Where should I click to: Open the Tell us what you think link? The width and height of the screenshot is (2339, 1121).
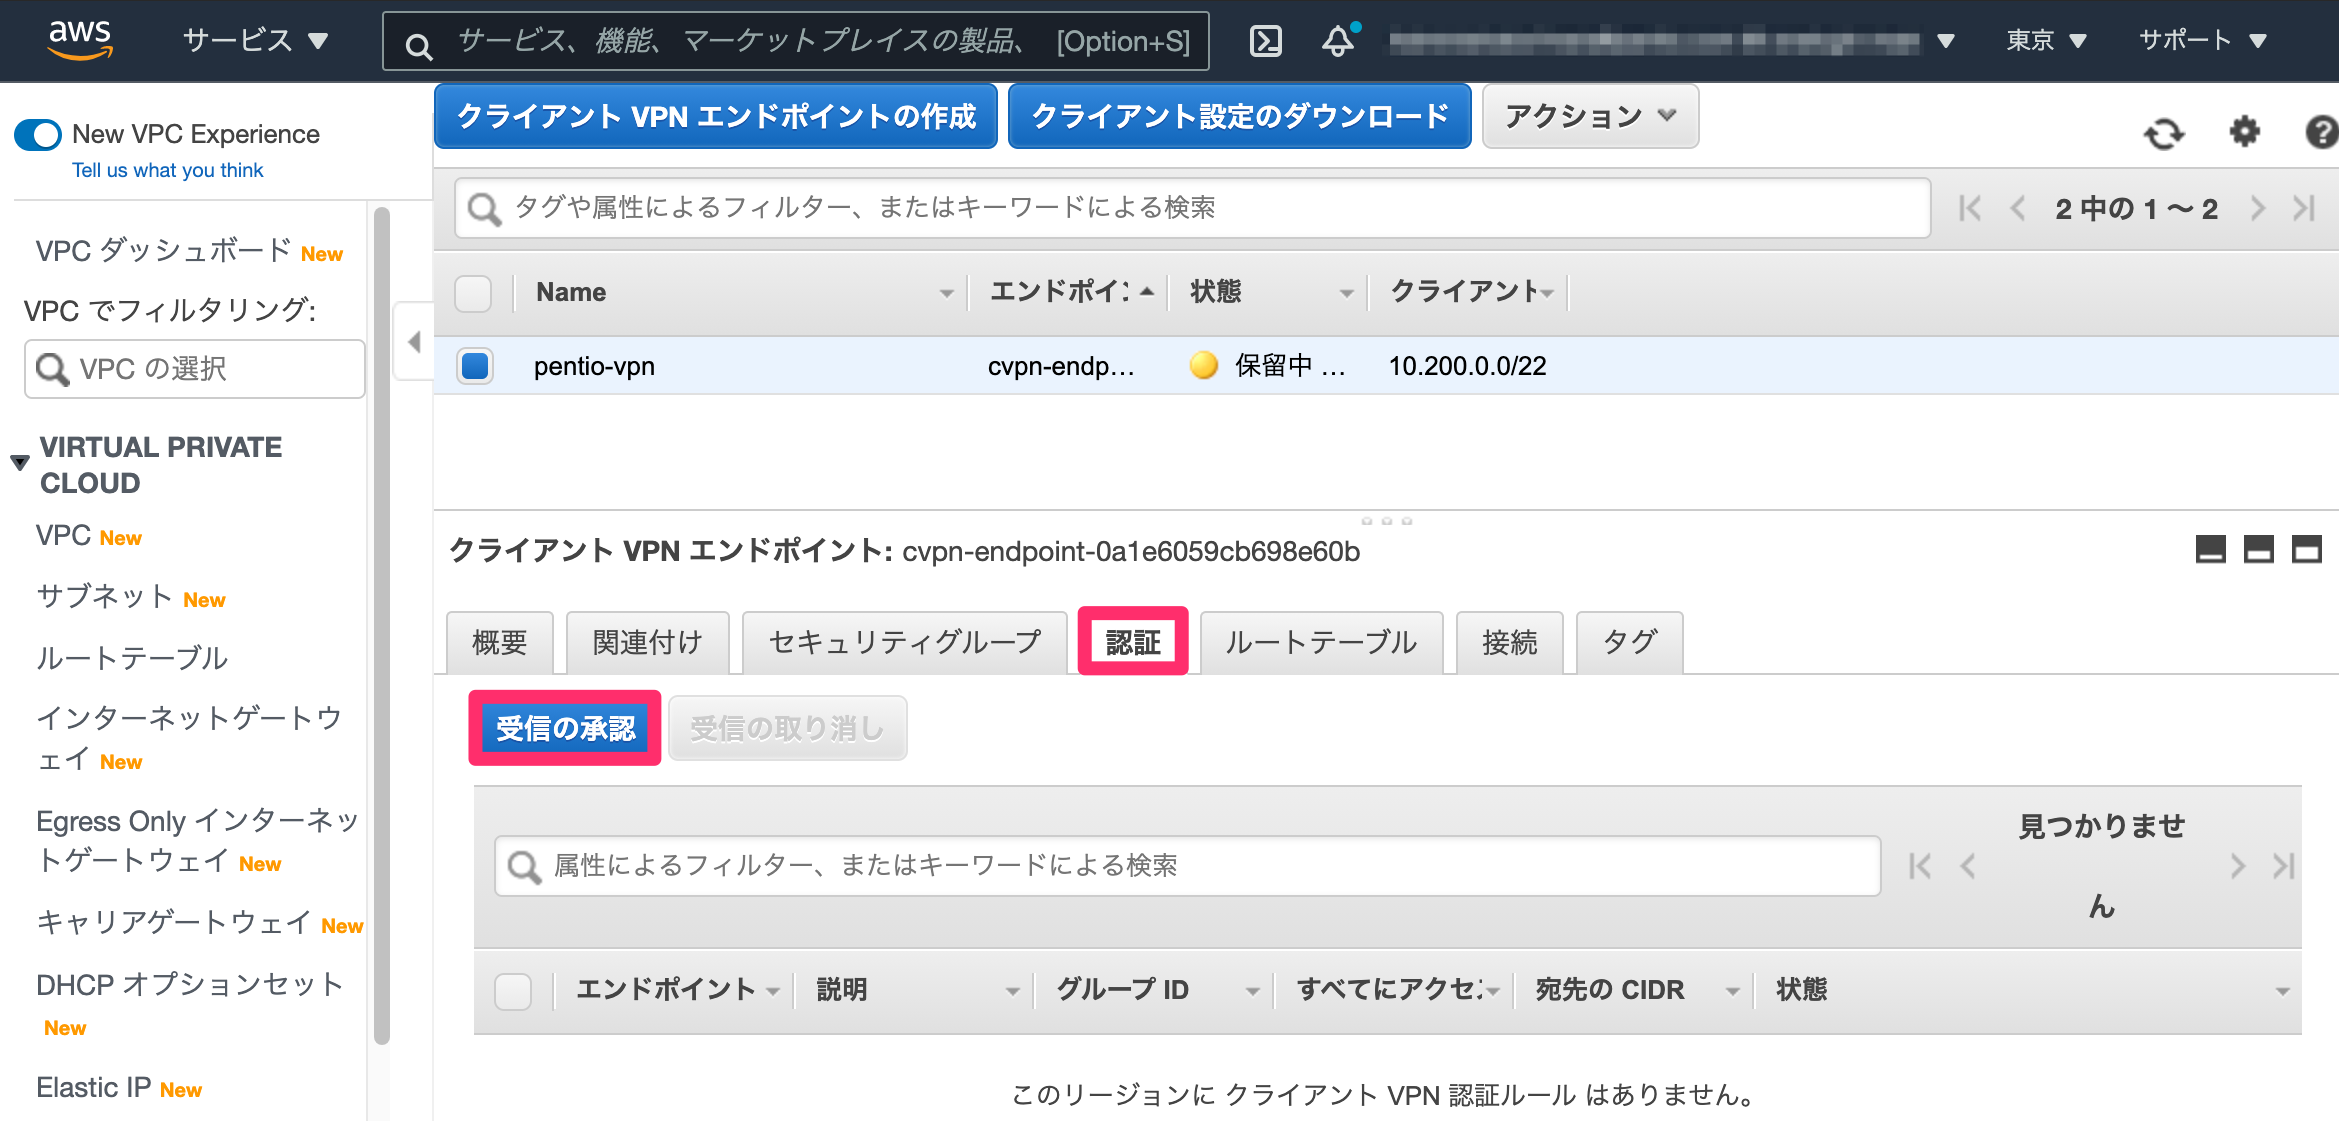coord(167,170)
